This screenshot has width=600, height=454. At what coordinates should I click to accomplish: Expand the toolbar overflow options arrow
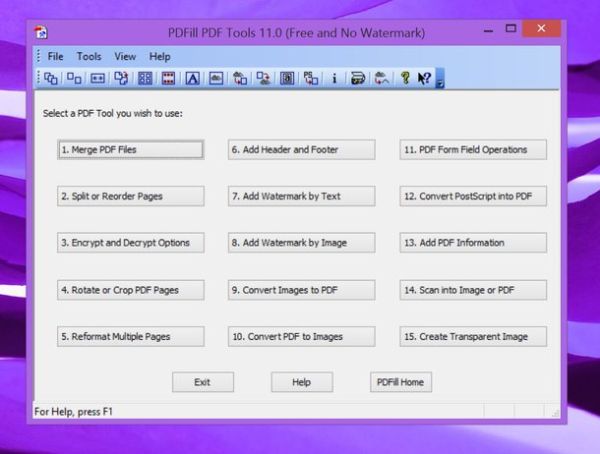point(439,80)
